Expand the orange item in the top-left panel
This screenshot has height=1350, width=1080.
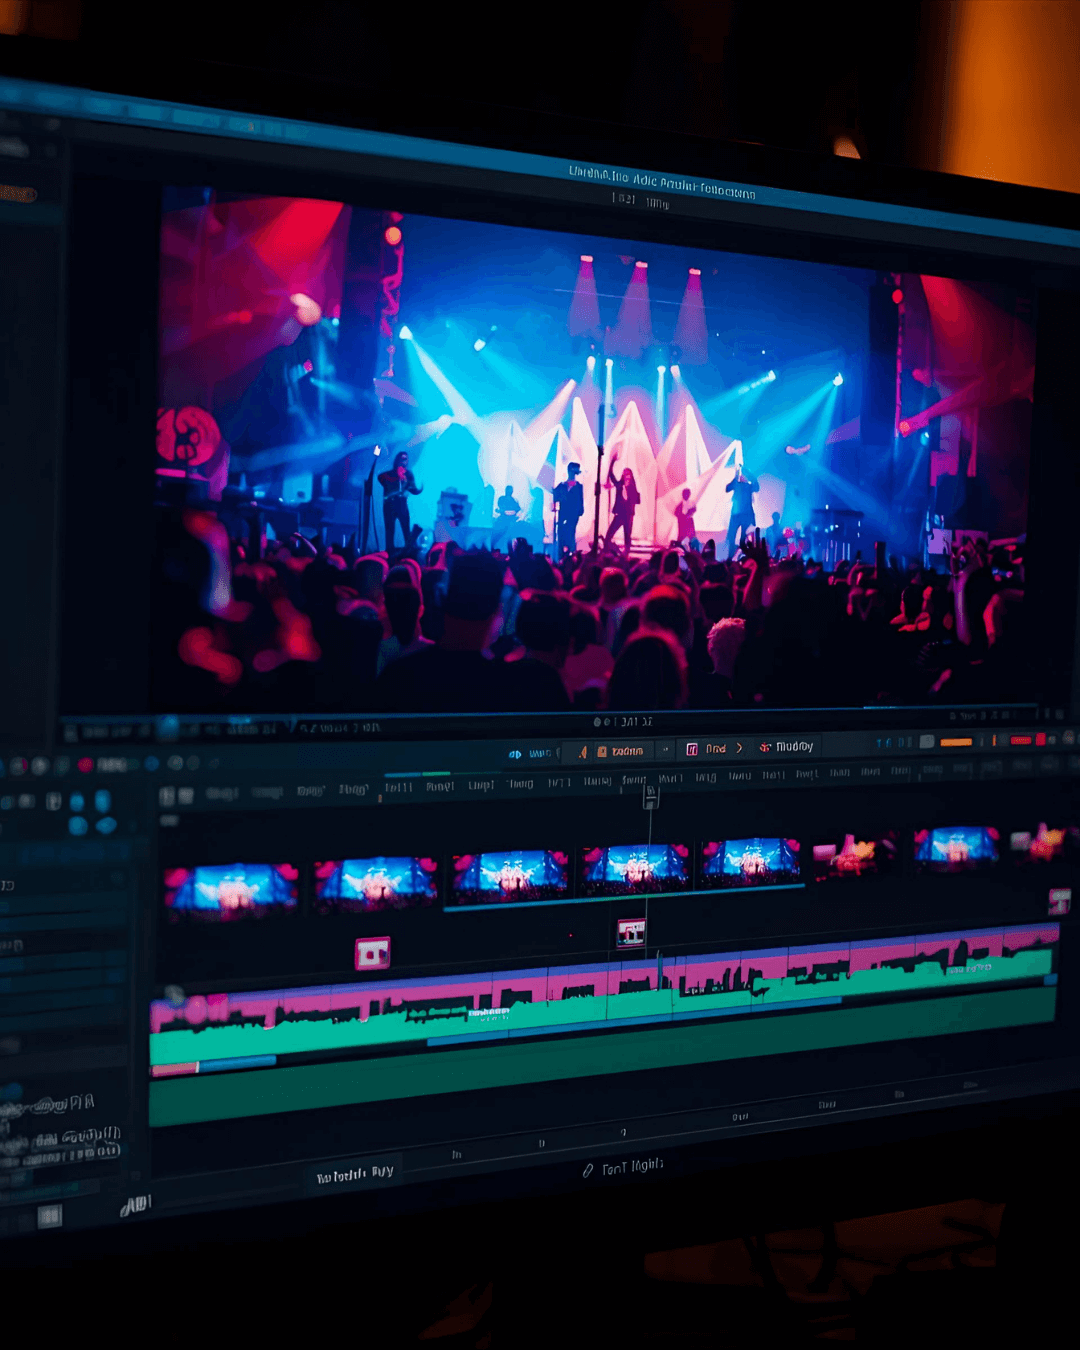tap(18, 194)
